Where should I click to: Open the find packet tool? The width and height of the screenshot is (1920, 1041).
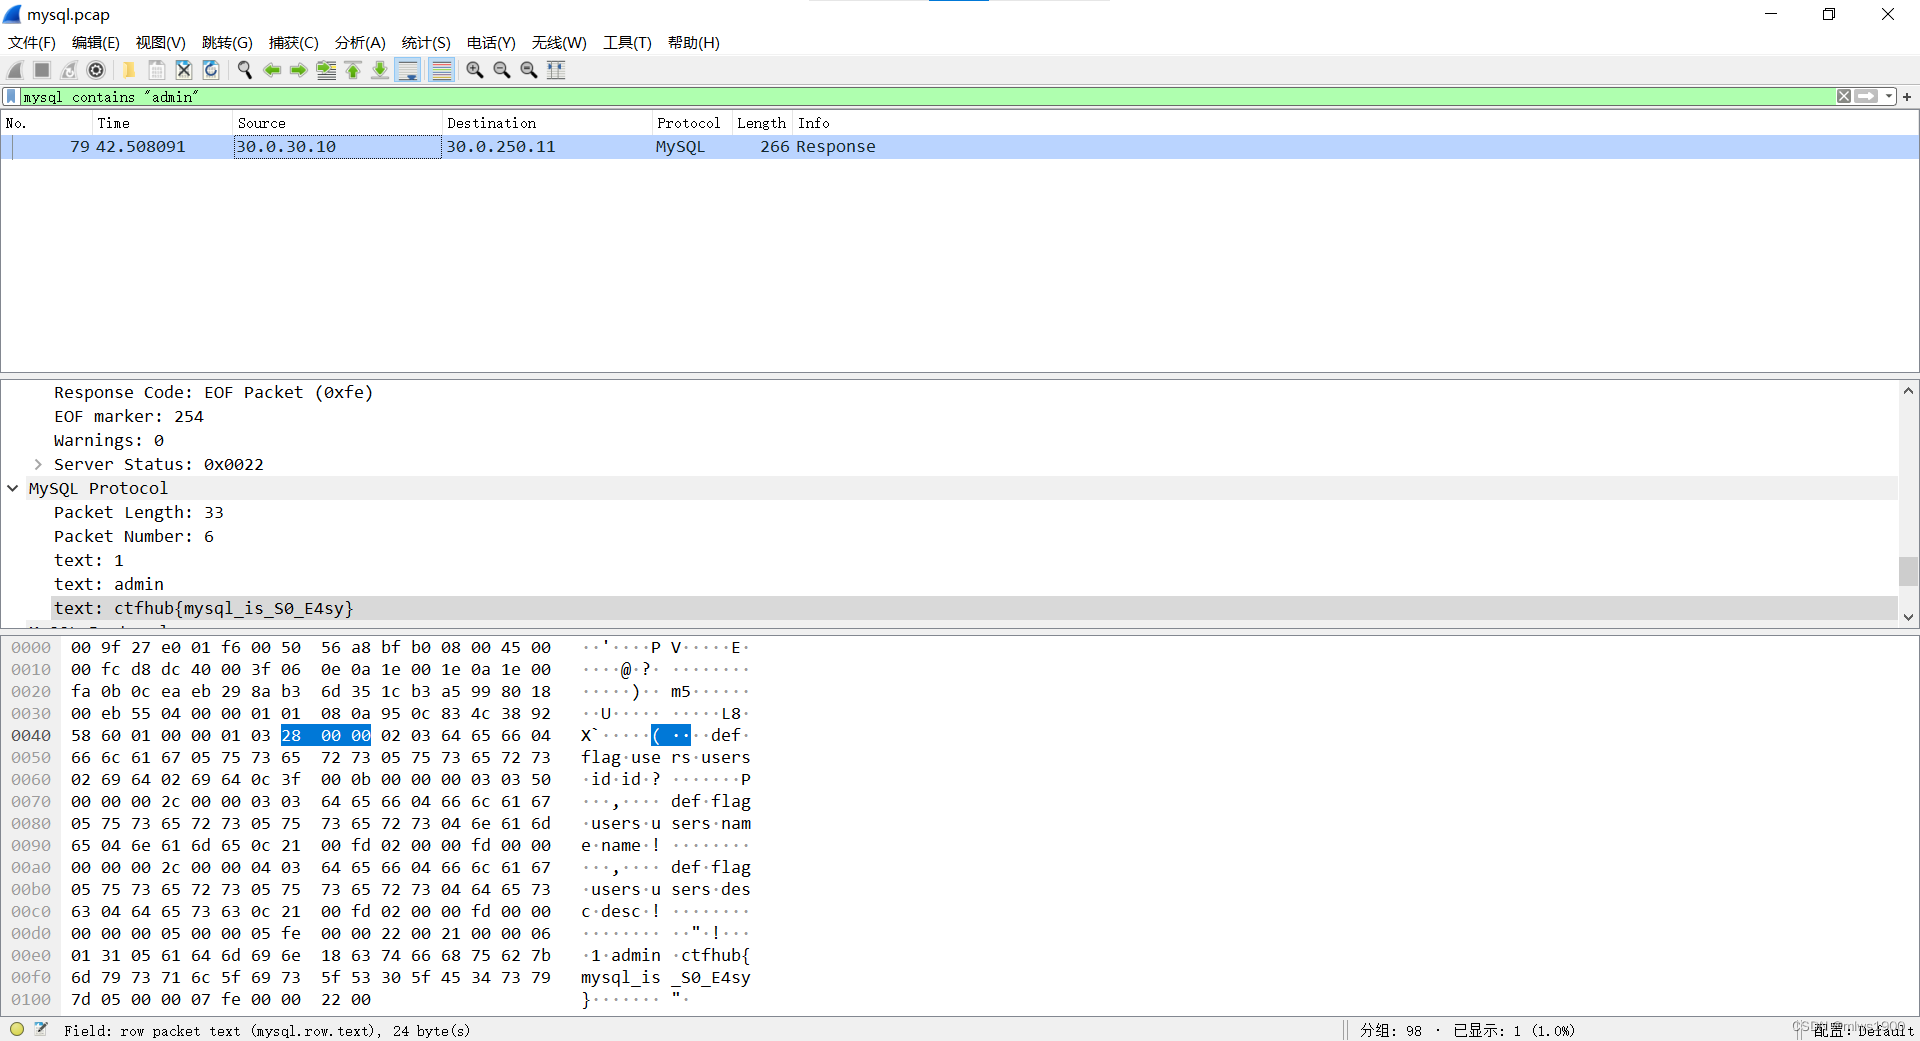(244, 70)
